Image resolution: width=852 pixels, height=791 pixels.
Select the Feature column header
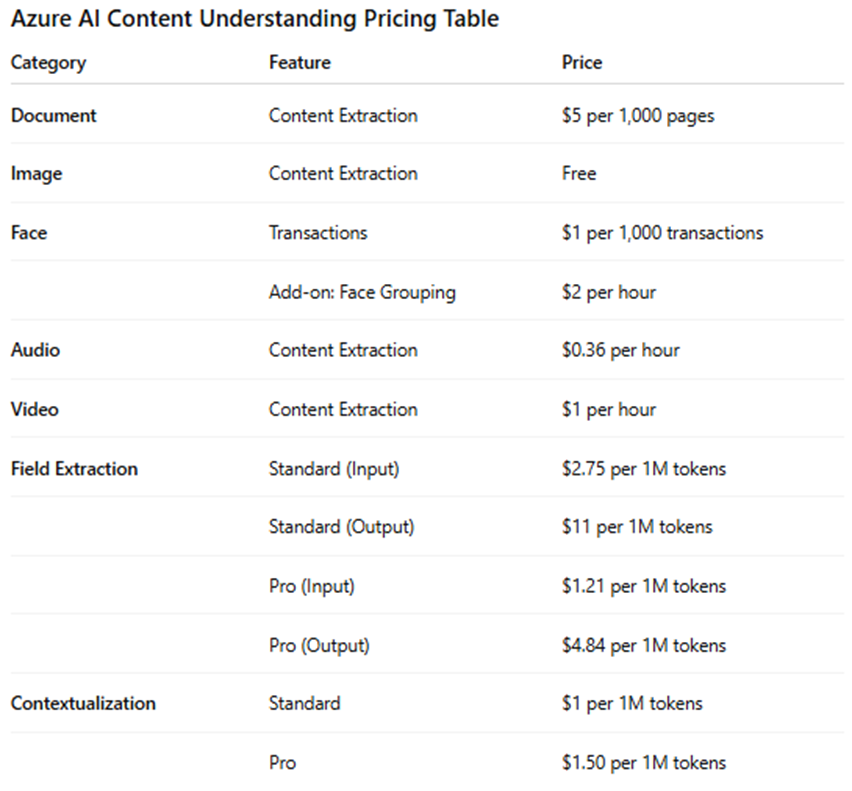(x=300, y=62)
